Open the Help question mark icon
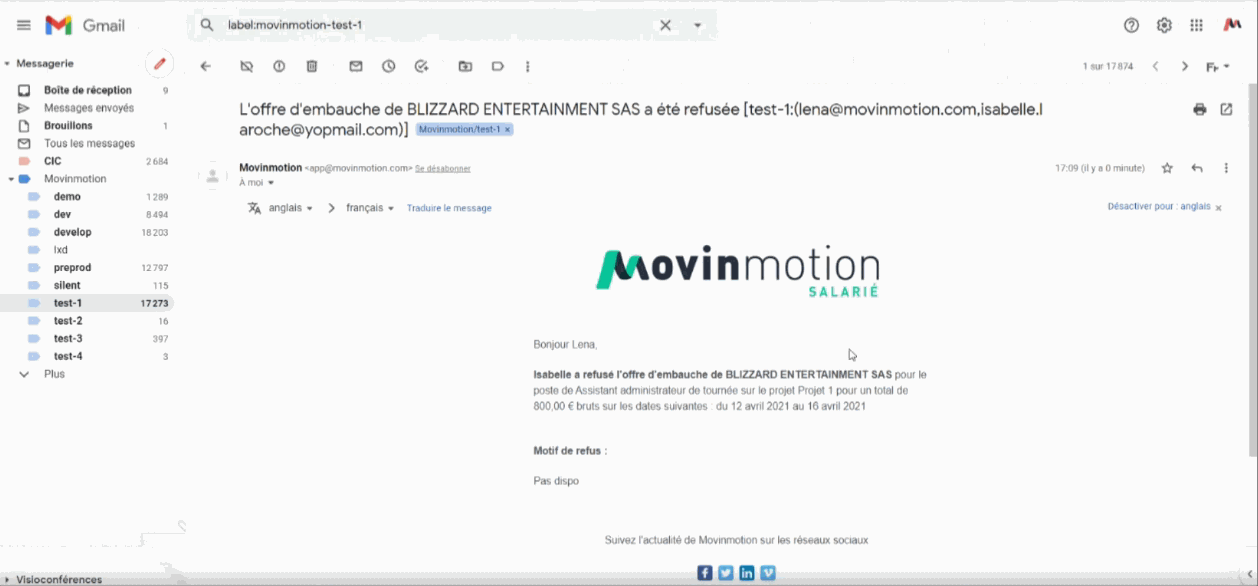 pos(1131,25)
